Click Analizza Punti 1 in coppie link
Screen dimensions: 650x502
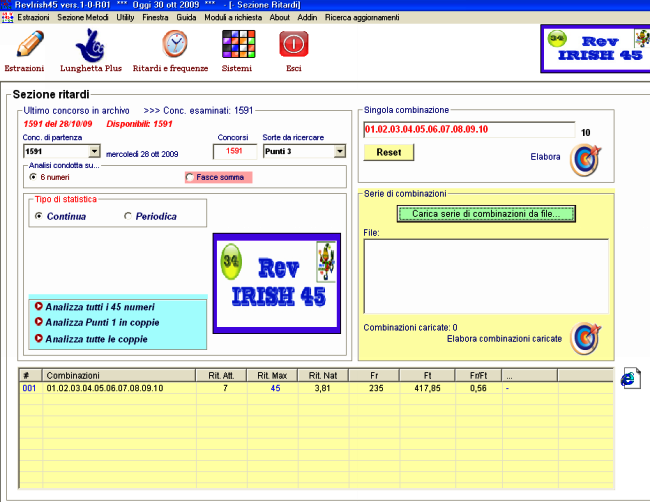click(102, 322)
